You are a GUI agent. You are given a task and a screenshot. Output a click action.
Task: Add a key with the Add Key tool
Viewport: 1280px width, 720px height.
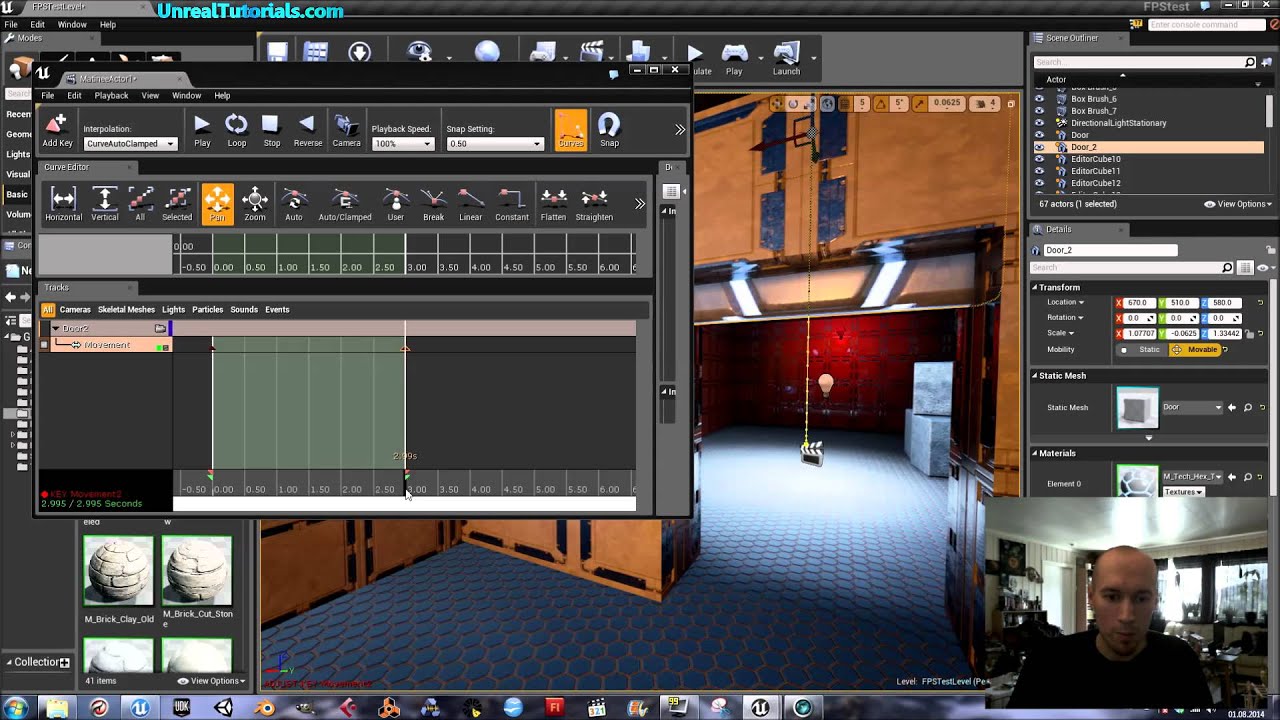click(57, 130)
